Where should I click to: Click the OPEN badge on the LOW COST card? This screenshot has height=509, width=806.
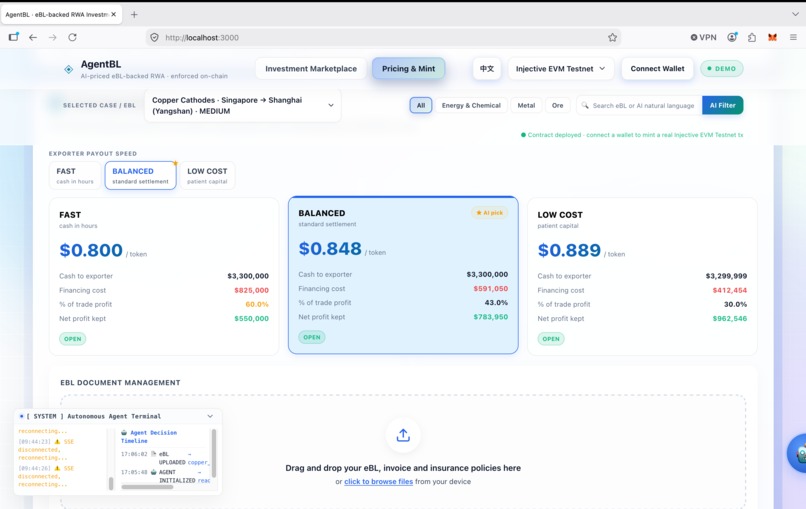[551, 339]
